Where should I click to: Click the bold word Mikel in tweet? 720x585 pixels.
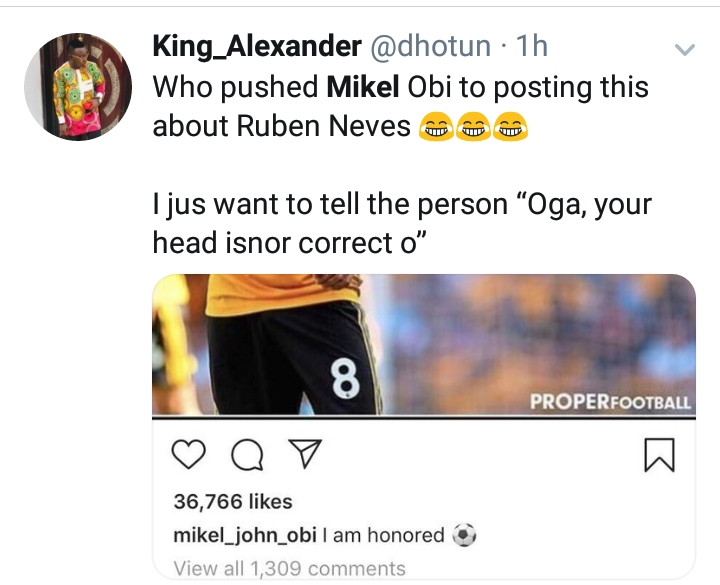[x=364, y=87]
